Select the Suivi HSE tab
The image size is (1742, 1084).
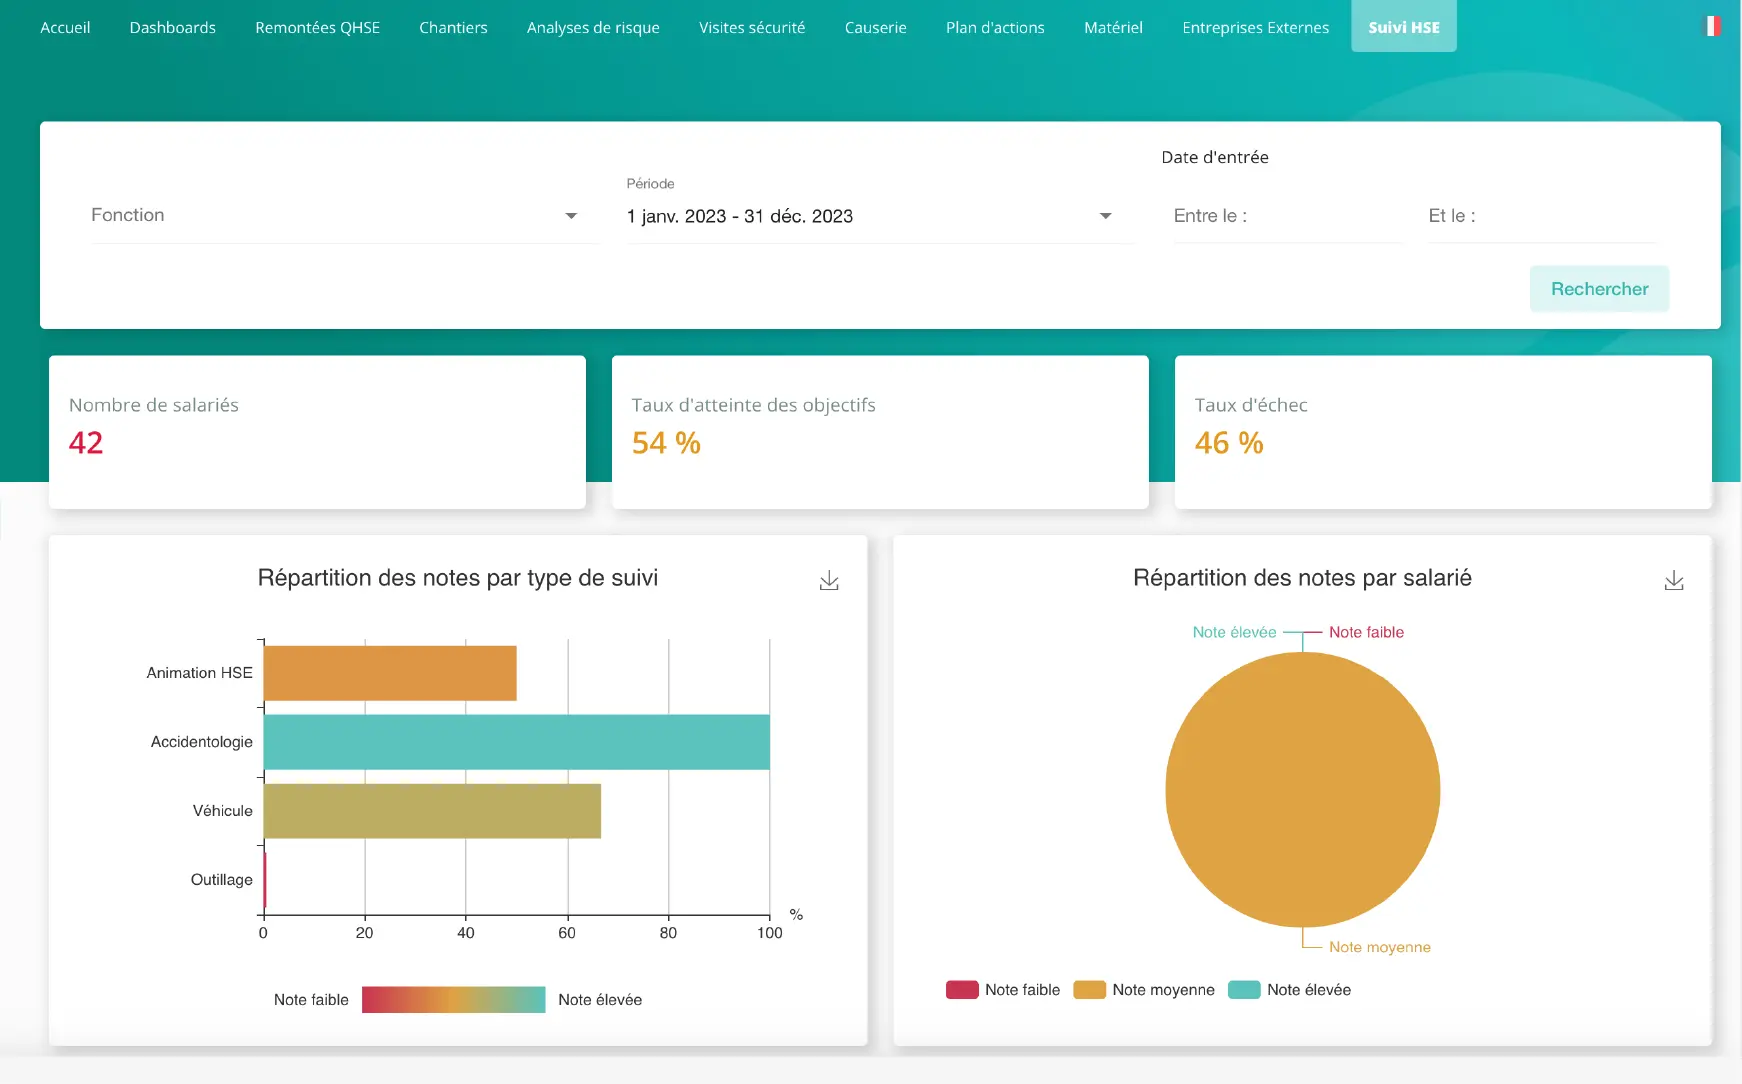(x=1403, y=28)
